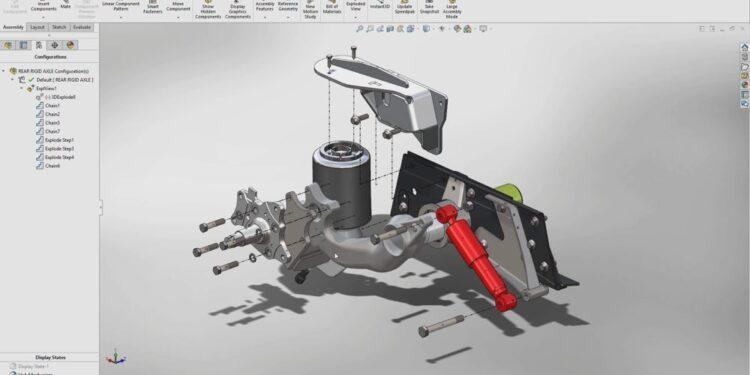Click the red shock absorber part
This screenshot has width=750, height=375.
[474, 257]
